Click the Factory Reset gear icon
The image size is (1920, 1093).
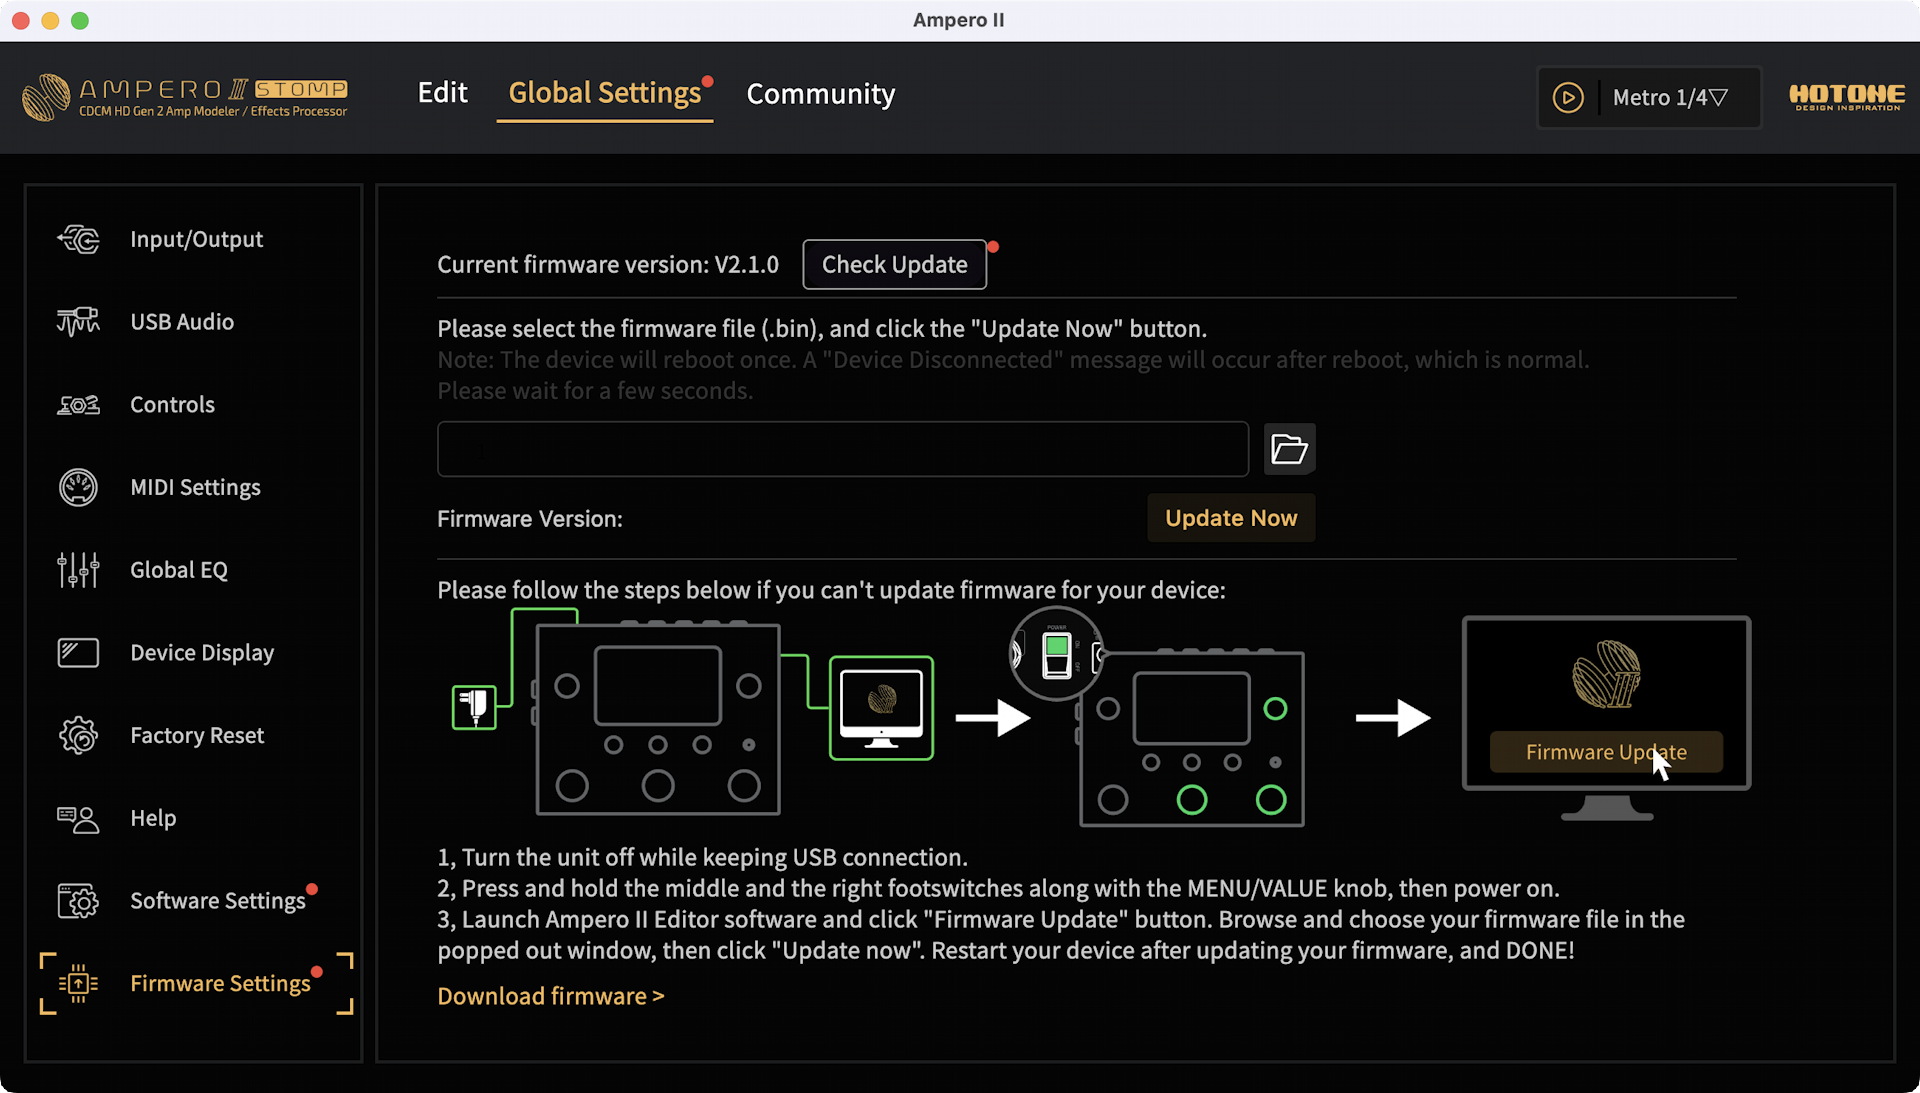pos(78,736)
